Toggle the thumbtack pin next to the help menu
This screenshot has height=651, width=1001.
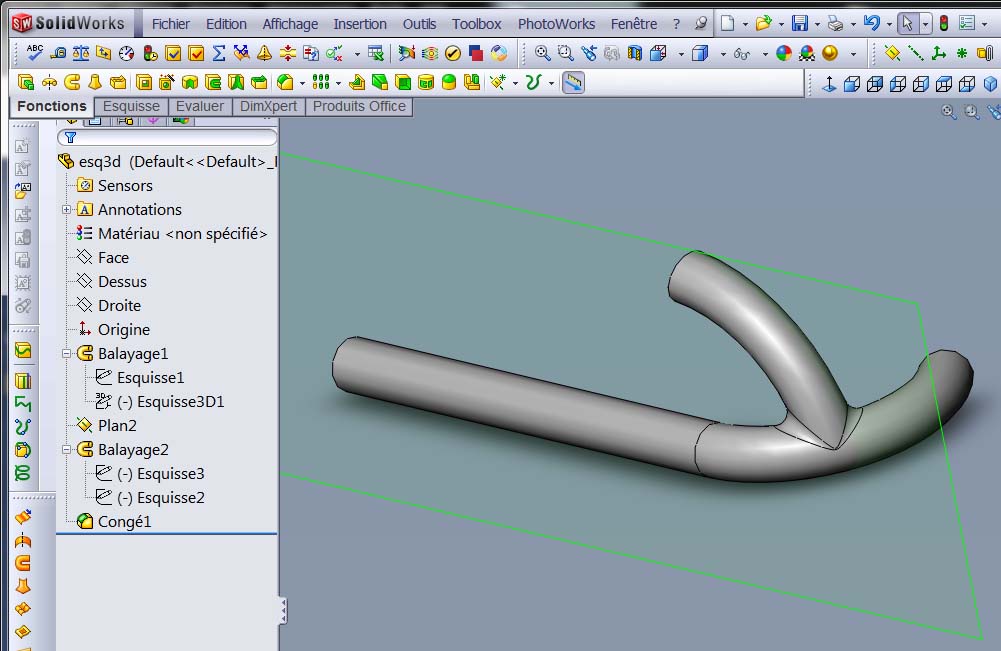(x=701, y=24)
